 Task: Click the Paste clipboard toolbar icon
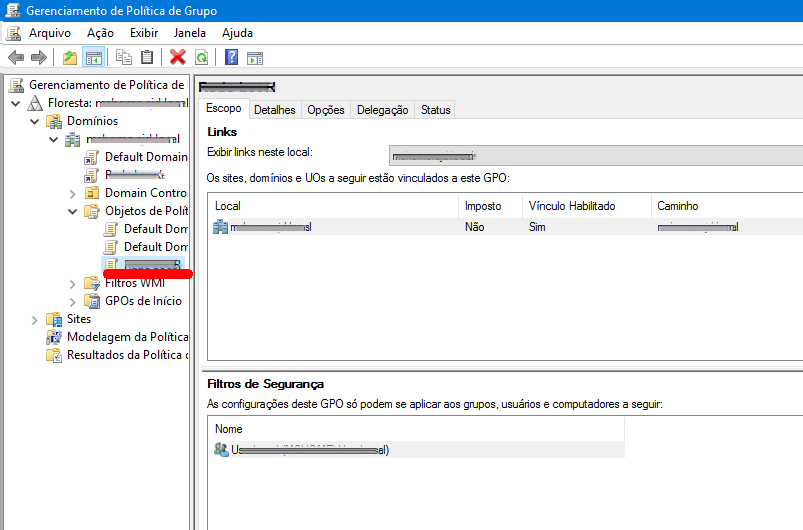click(x=147, y=57)
